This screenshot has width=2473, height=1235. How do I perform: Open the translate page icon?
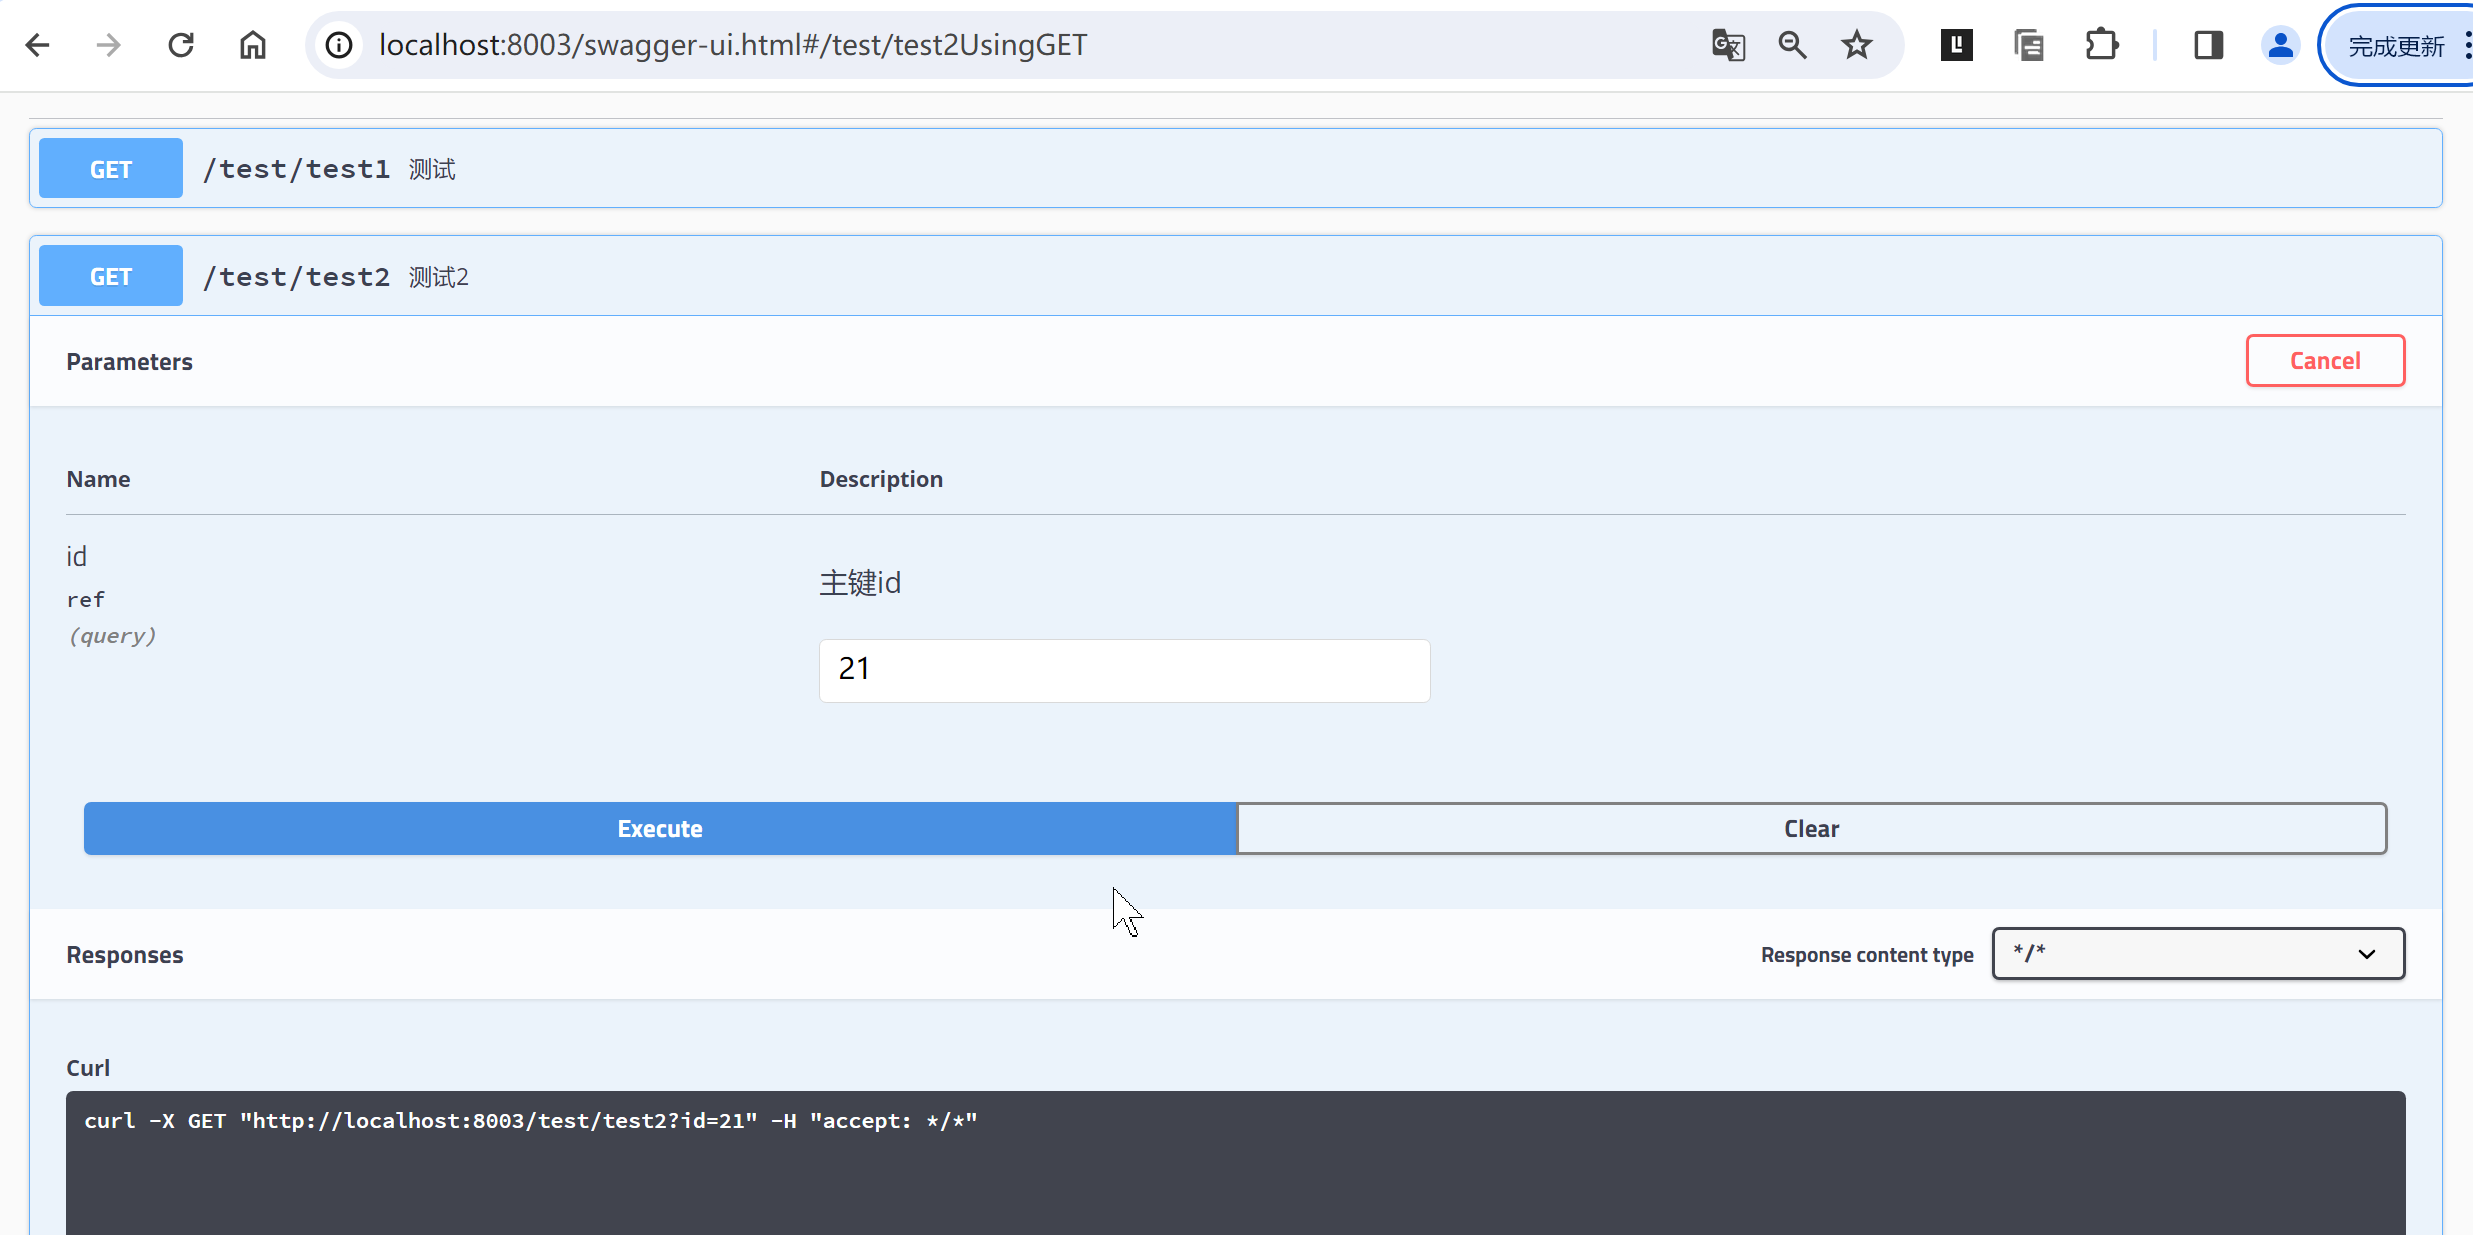coord(1728,45)
